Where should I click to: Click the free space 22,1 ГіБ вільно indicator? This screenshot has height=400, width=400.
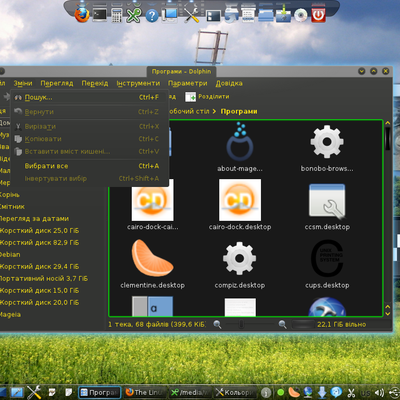click(x=341, y=324)
